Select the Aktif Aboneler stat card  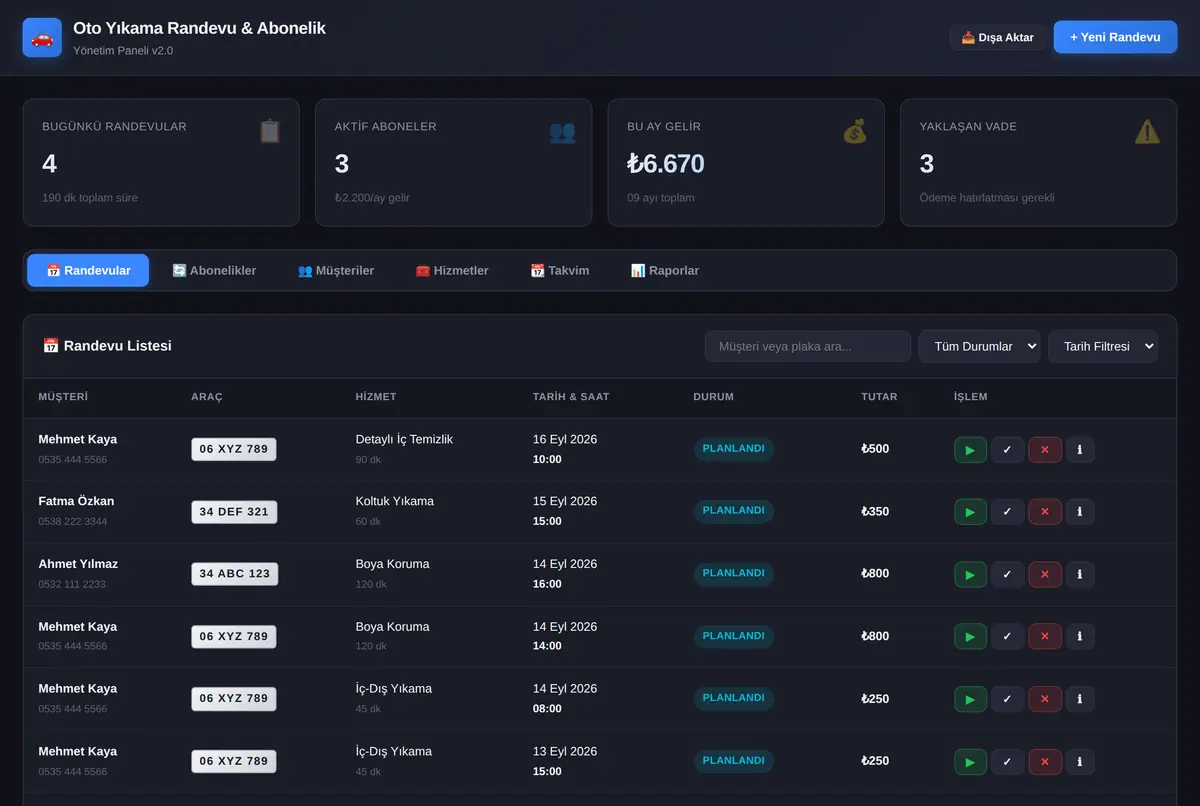[453, 162]
